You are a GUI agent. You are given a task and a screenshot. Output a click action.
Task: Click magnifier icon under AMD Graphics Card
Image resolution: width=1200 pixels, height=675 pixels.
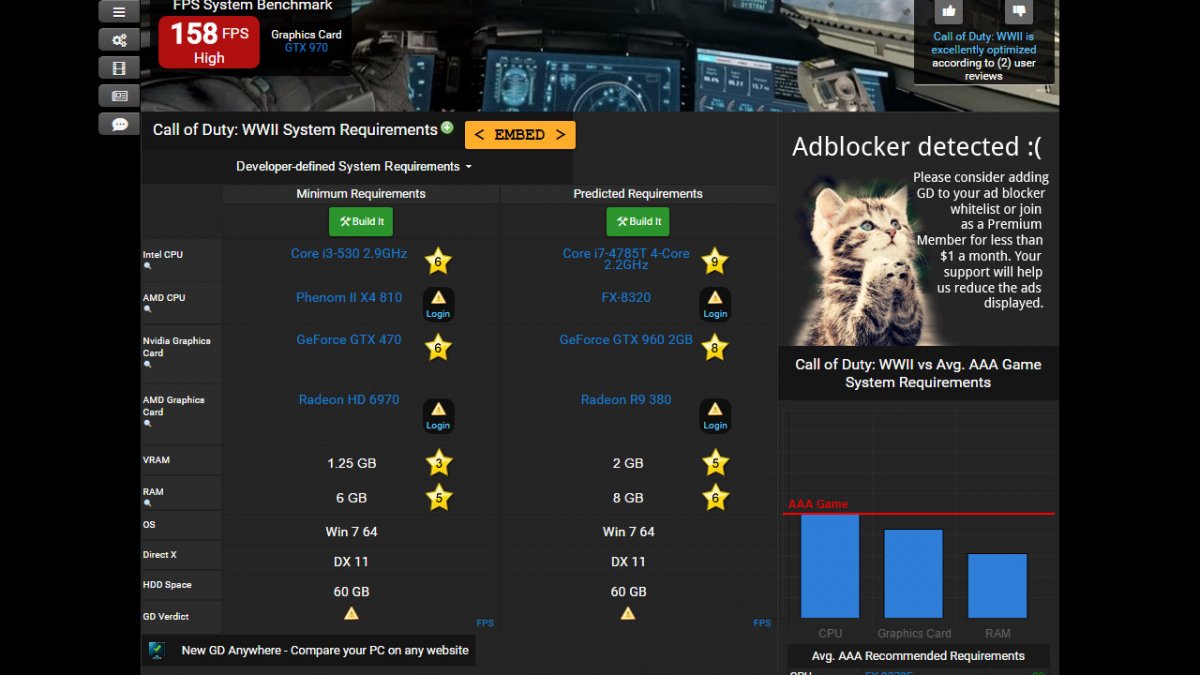tap(147, 424)
